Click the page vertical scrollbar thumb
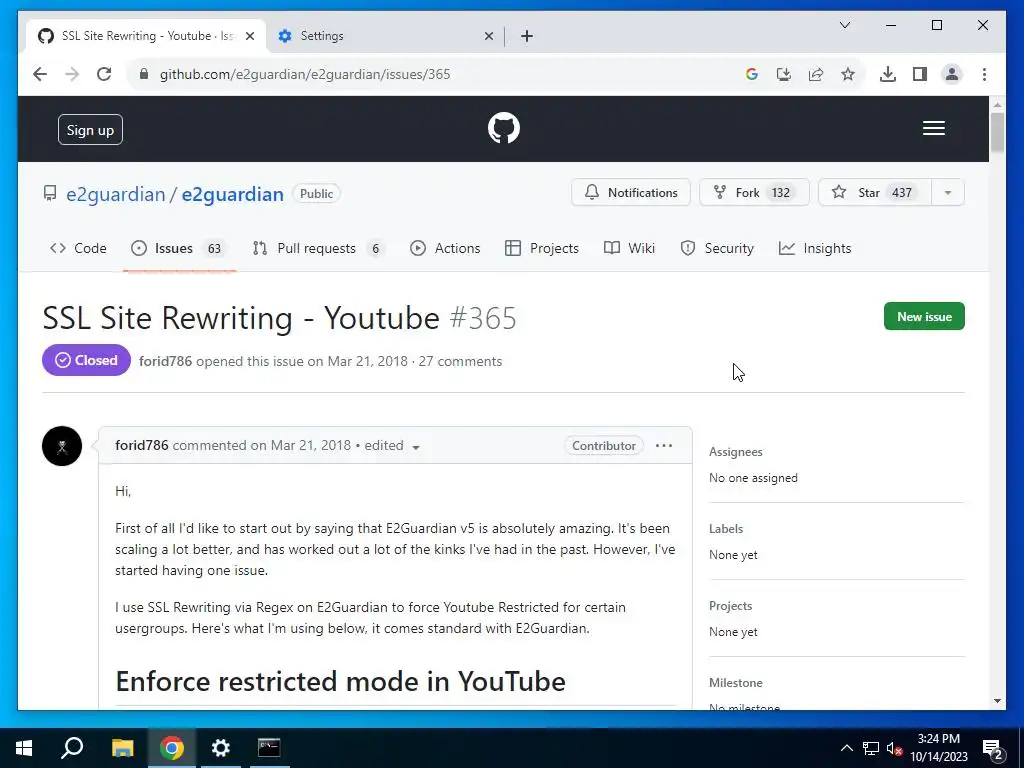This screenshot has width=1024, height=768. (x=997, y=133)
